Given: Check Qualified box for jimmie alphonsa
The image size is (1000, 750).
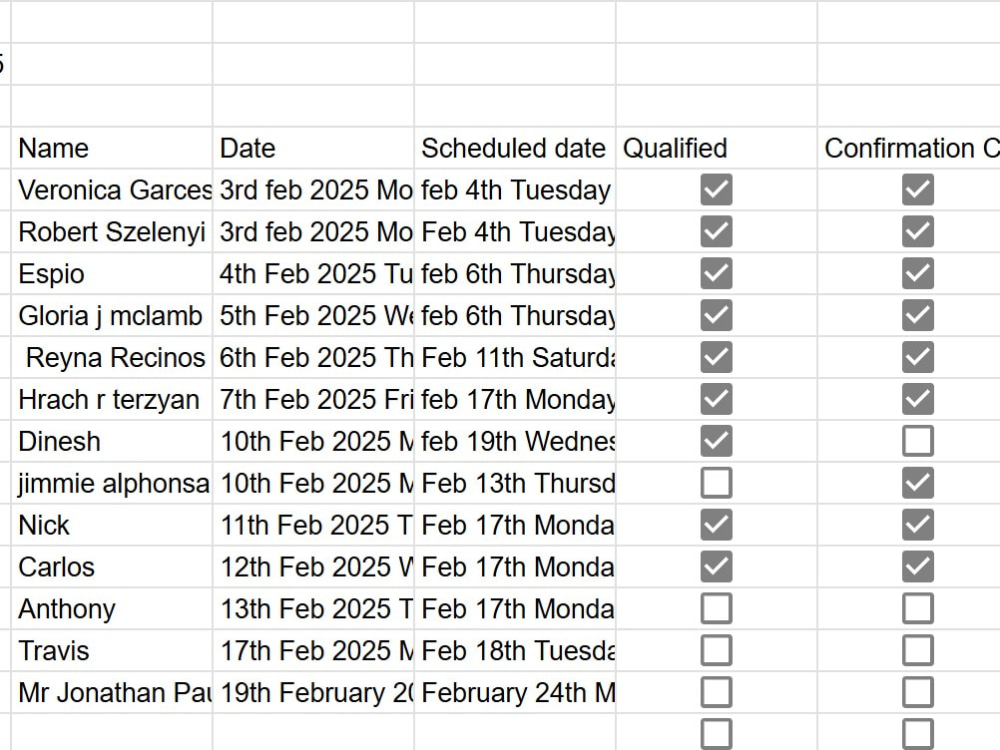Looking at the screenshot, I should click(716, 483).
